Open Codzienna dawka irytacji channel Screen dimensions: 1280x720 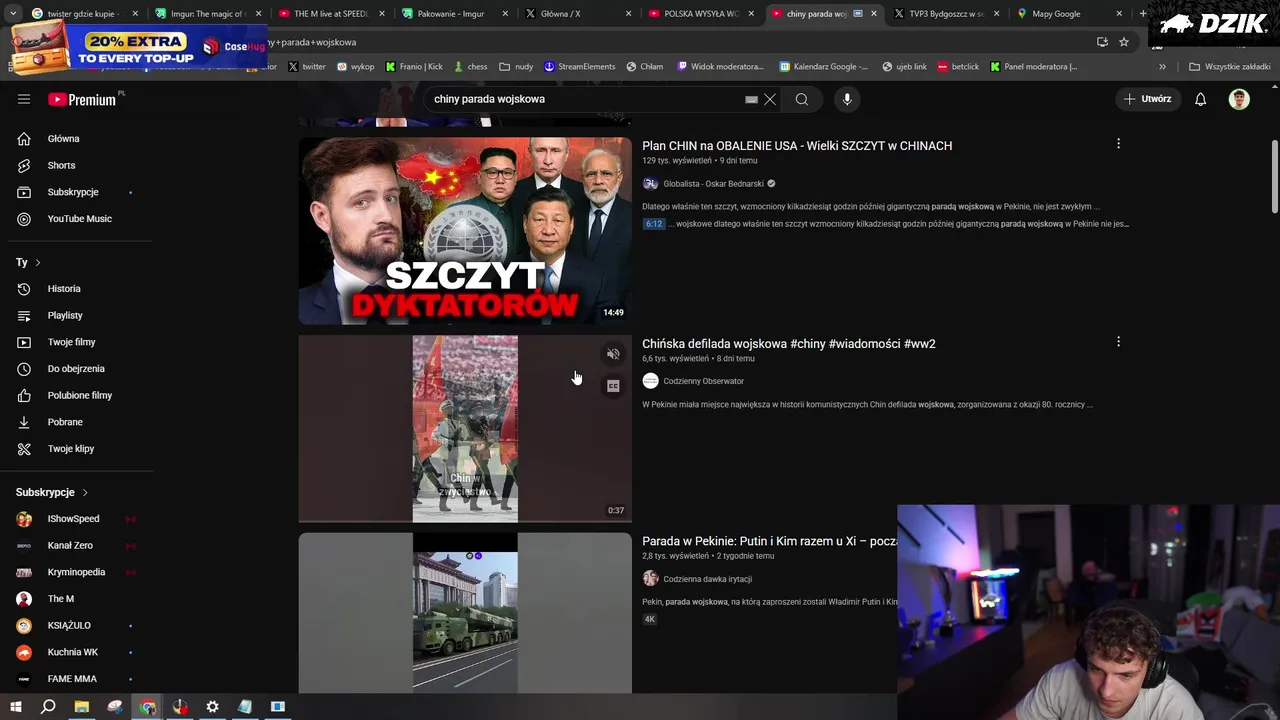point(707,579)
